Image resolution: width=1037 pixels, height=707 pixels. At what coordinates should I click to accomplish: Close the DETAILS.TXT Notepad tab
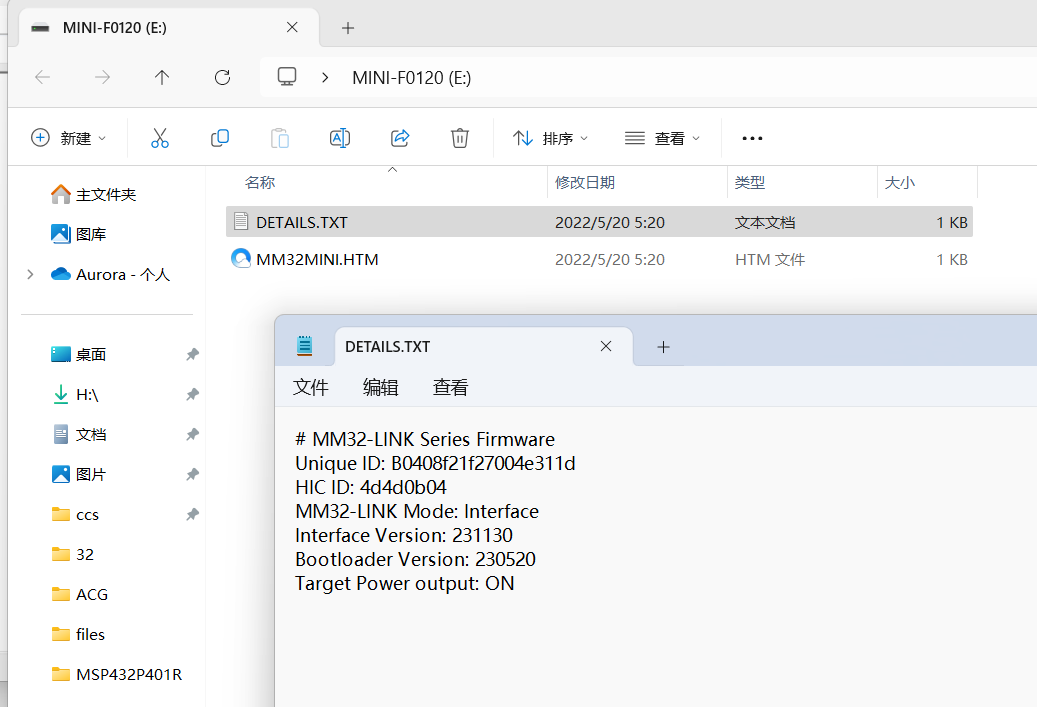point(606,346)
